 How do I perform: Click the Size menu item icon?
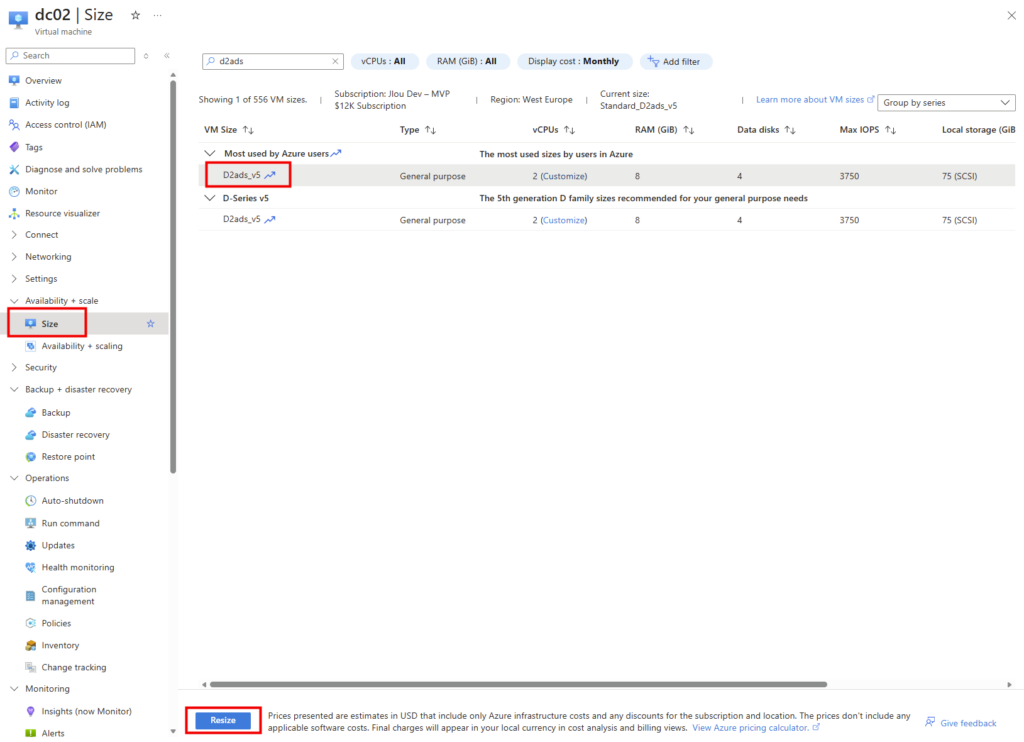point(30,323)
